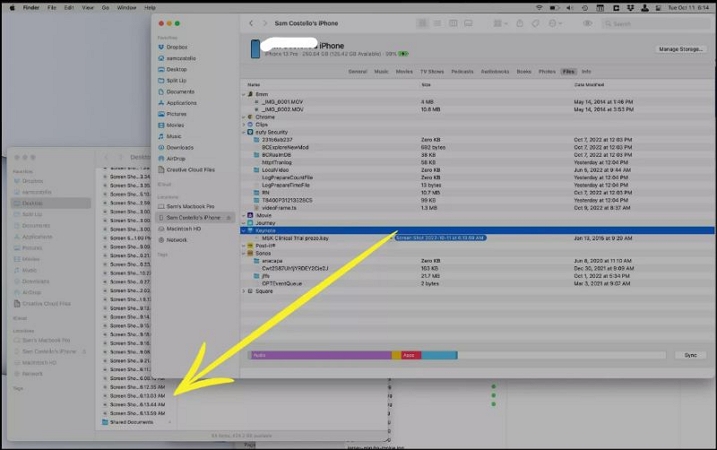The height and width of the screenshot is (450, 717).
Task: Open AirDrop in the front Finder sidebar
Action: click(x=171, y=159)
